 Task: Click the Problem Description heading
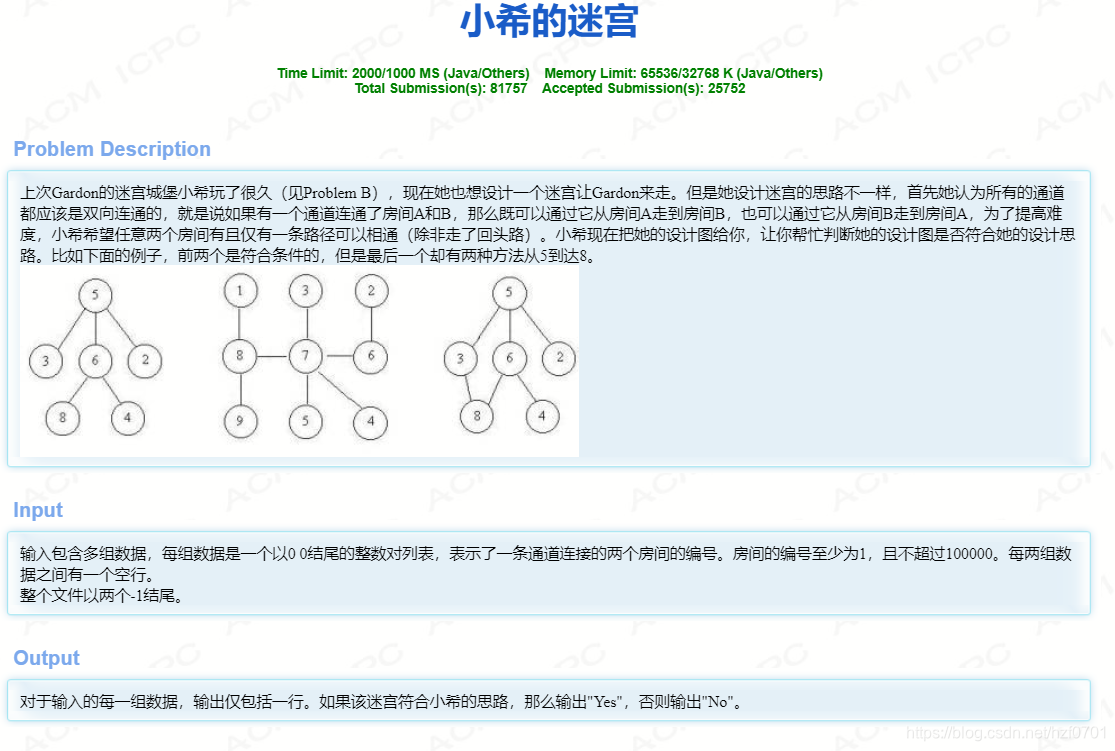(112, 149)
